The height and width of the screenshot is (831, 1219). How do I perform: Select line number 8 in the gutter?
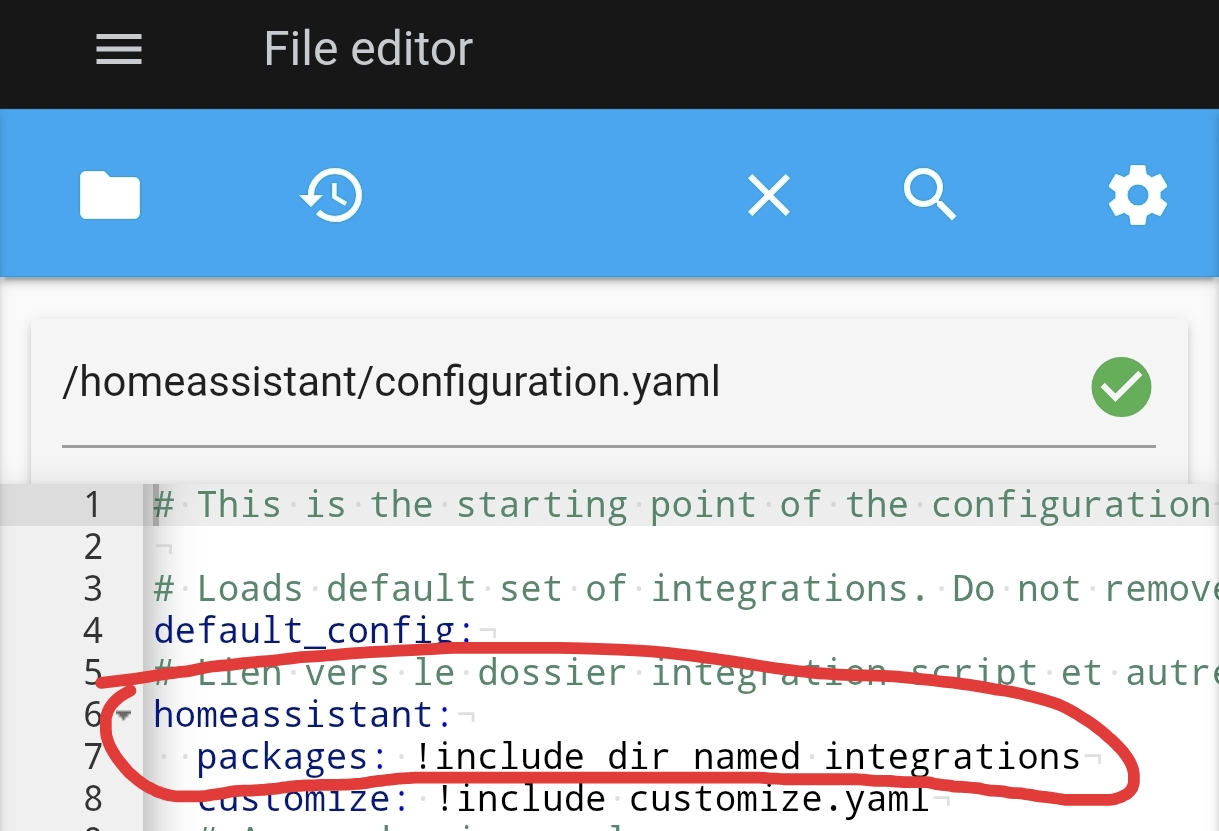point(92,799)
